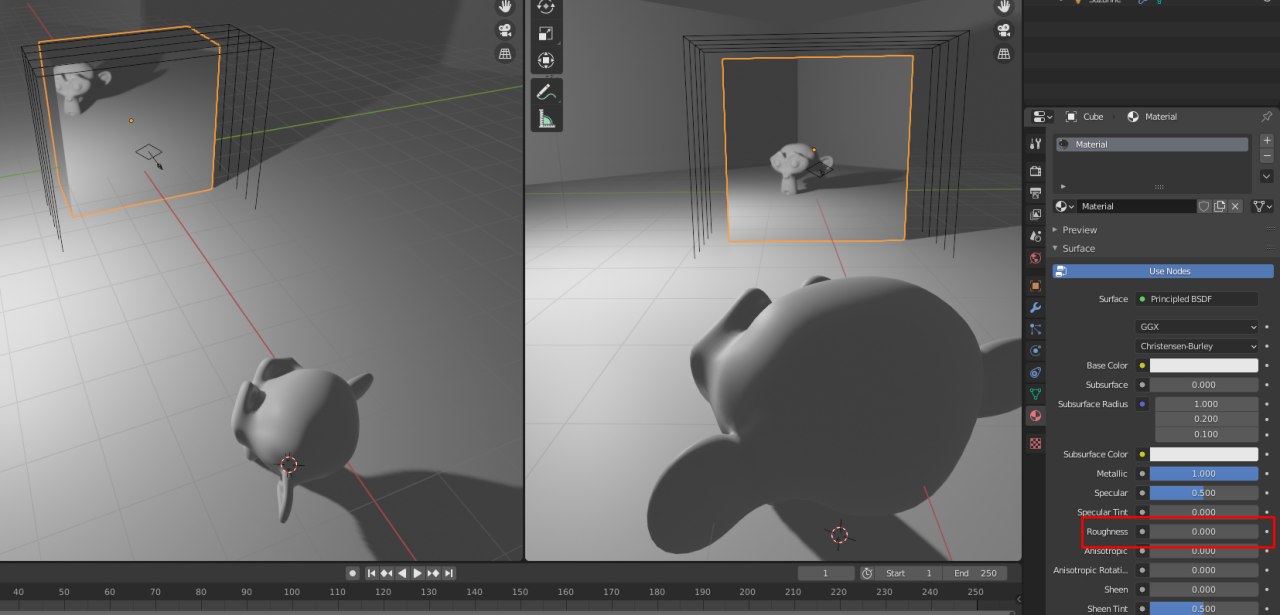Jump to the end frame
The width and height of the screenshot is (1280, 615).
click(x=449, y=573)
